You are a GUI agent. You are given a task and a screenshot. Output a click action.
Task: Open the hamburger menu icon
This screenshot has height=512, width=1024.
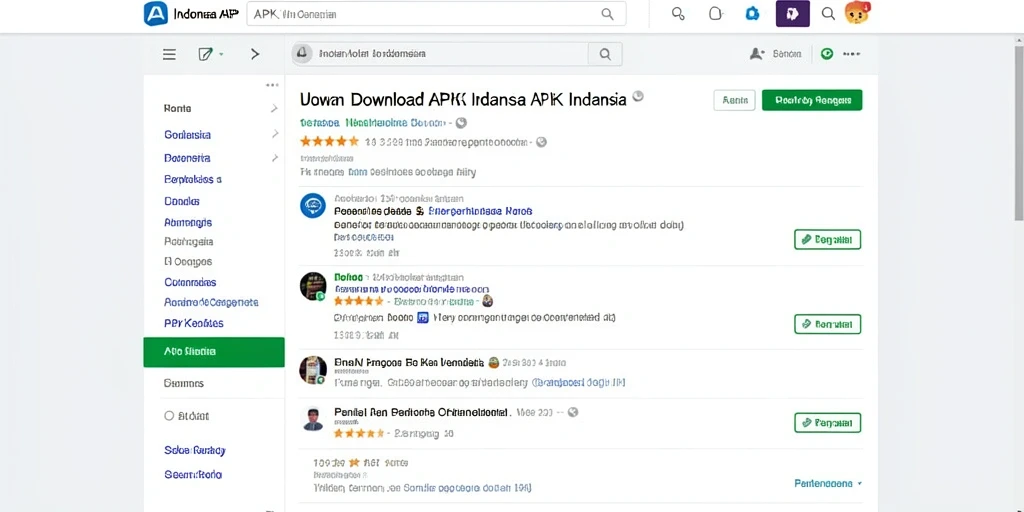point(169,54)
